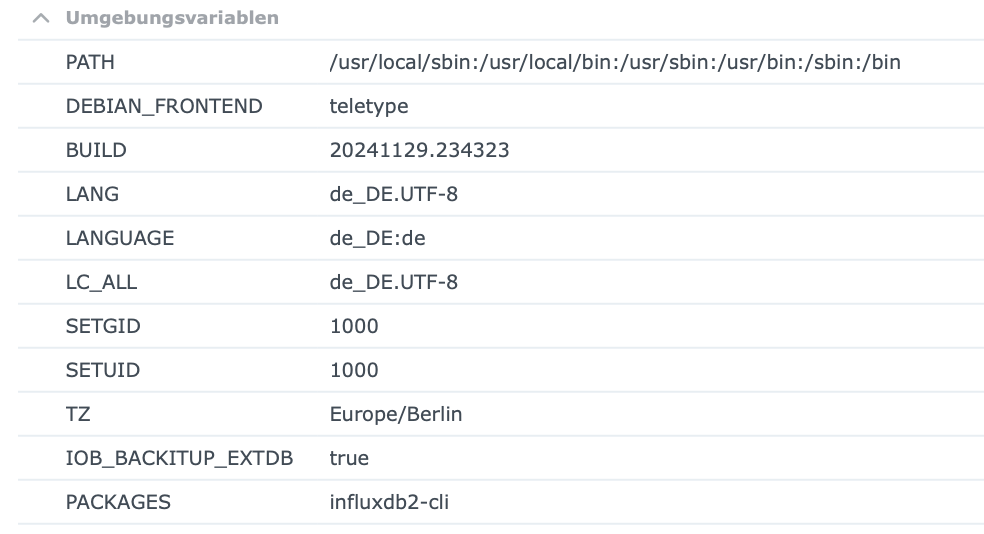Select the SETUID variable label
The height and width of the screenshot is (534, 984).
click(x=103, y=370)
